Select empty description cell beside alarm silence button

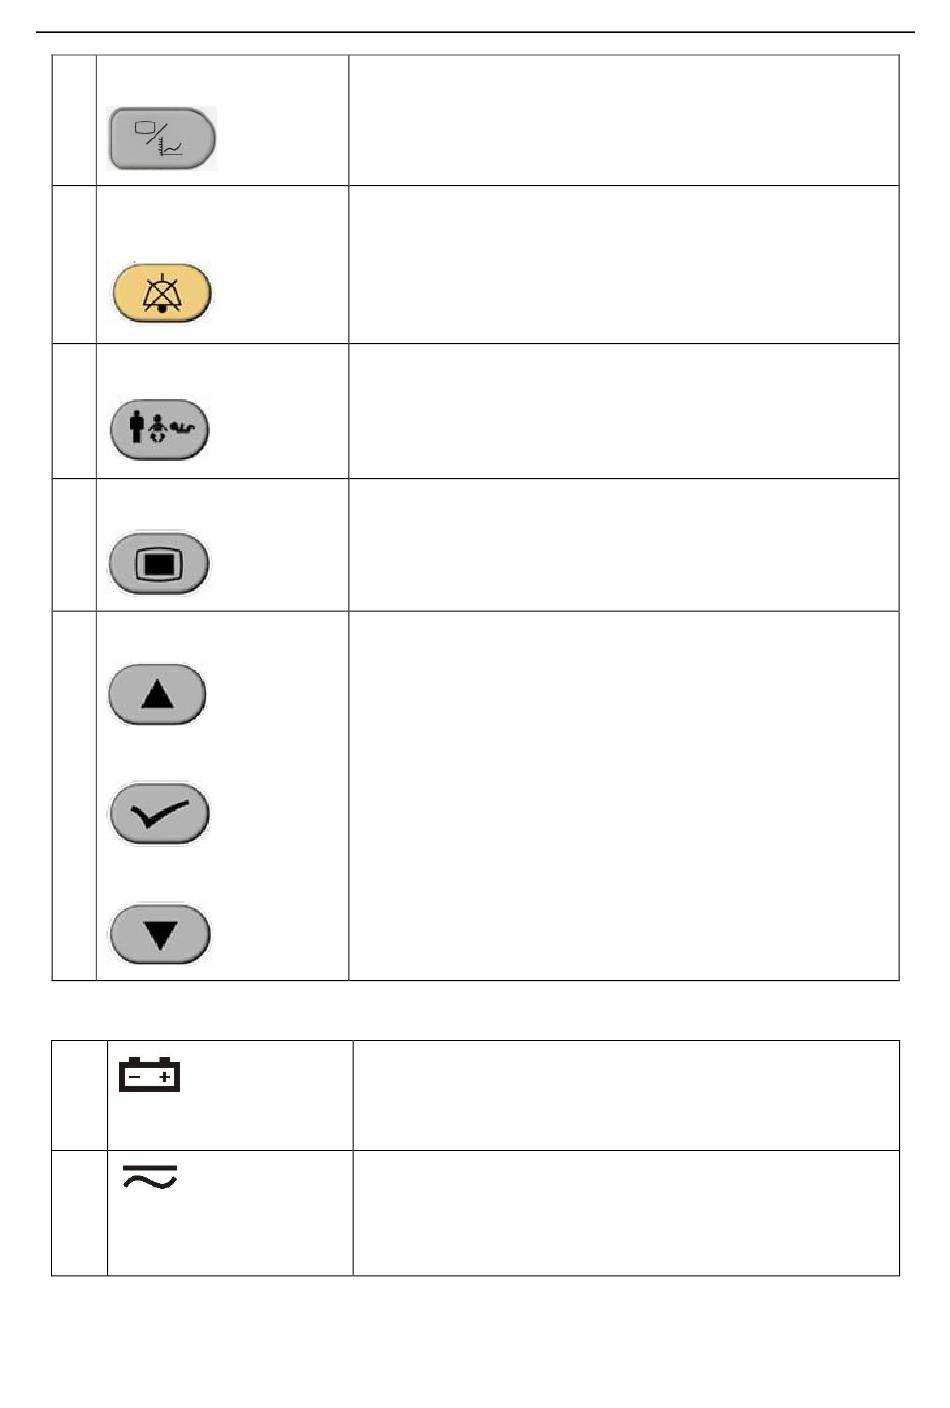click(624, 264)
